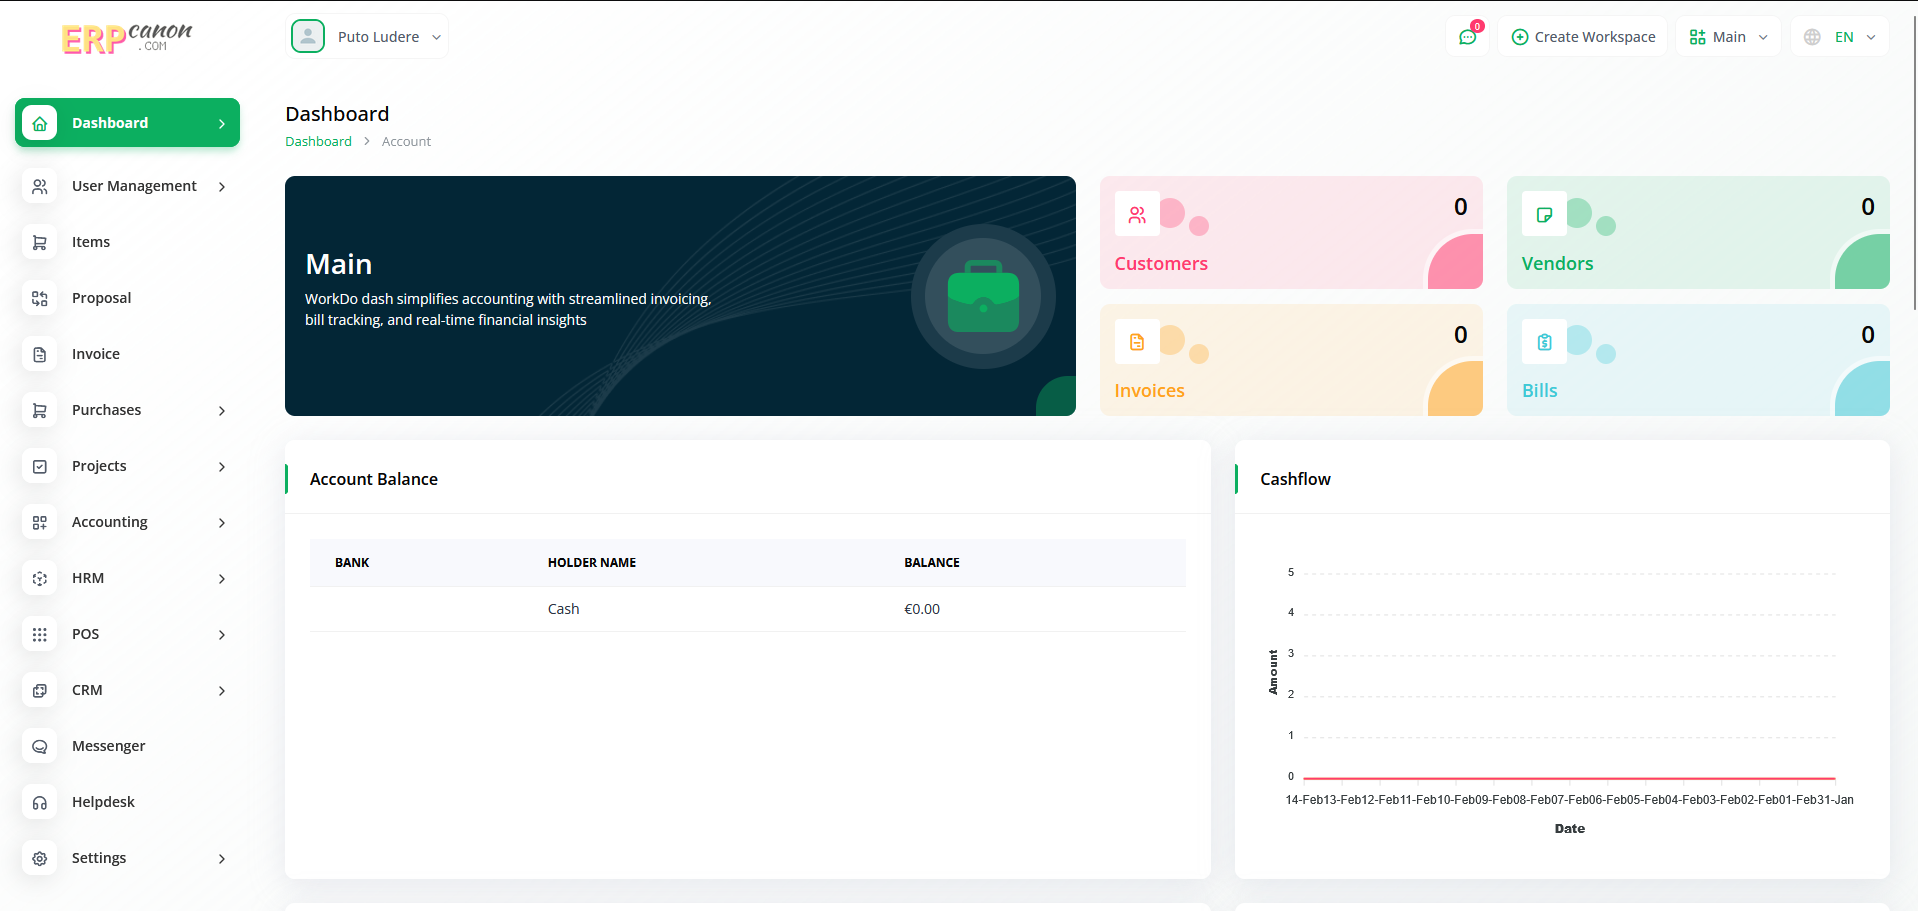The image size is (1918, 911).
Task: Open the Puto Ludere user dropdown
Action: click(x=367, y=37)
